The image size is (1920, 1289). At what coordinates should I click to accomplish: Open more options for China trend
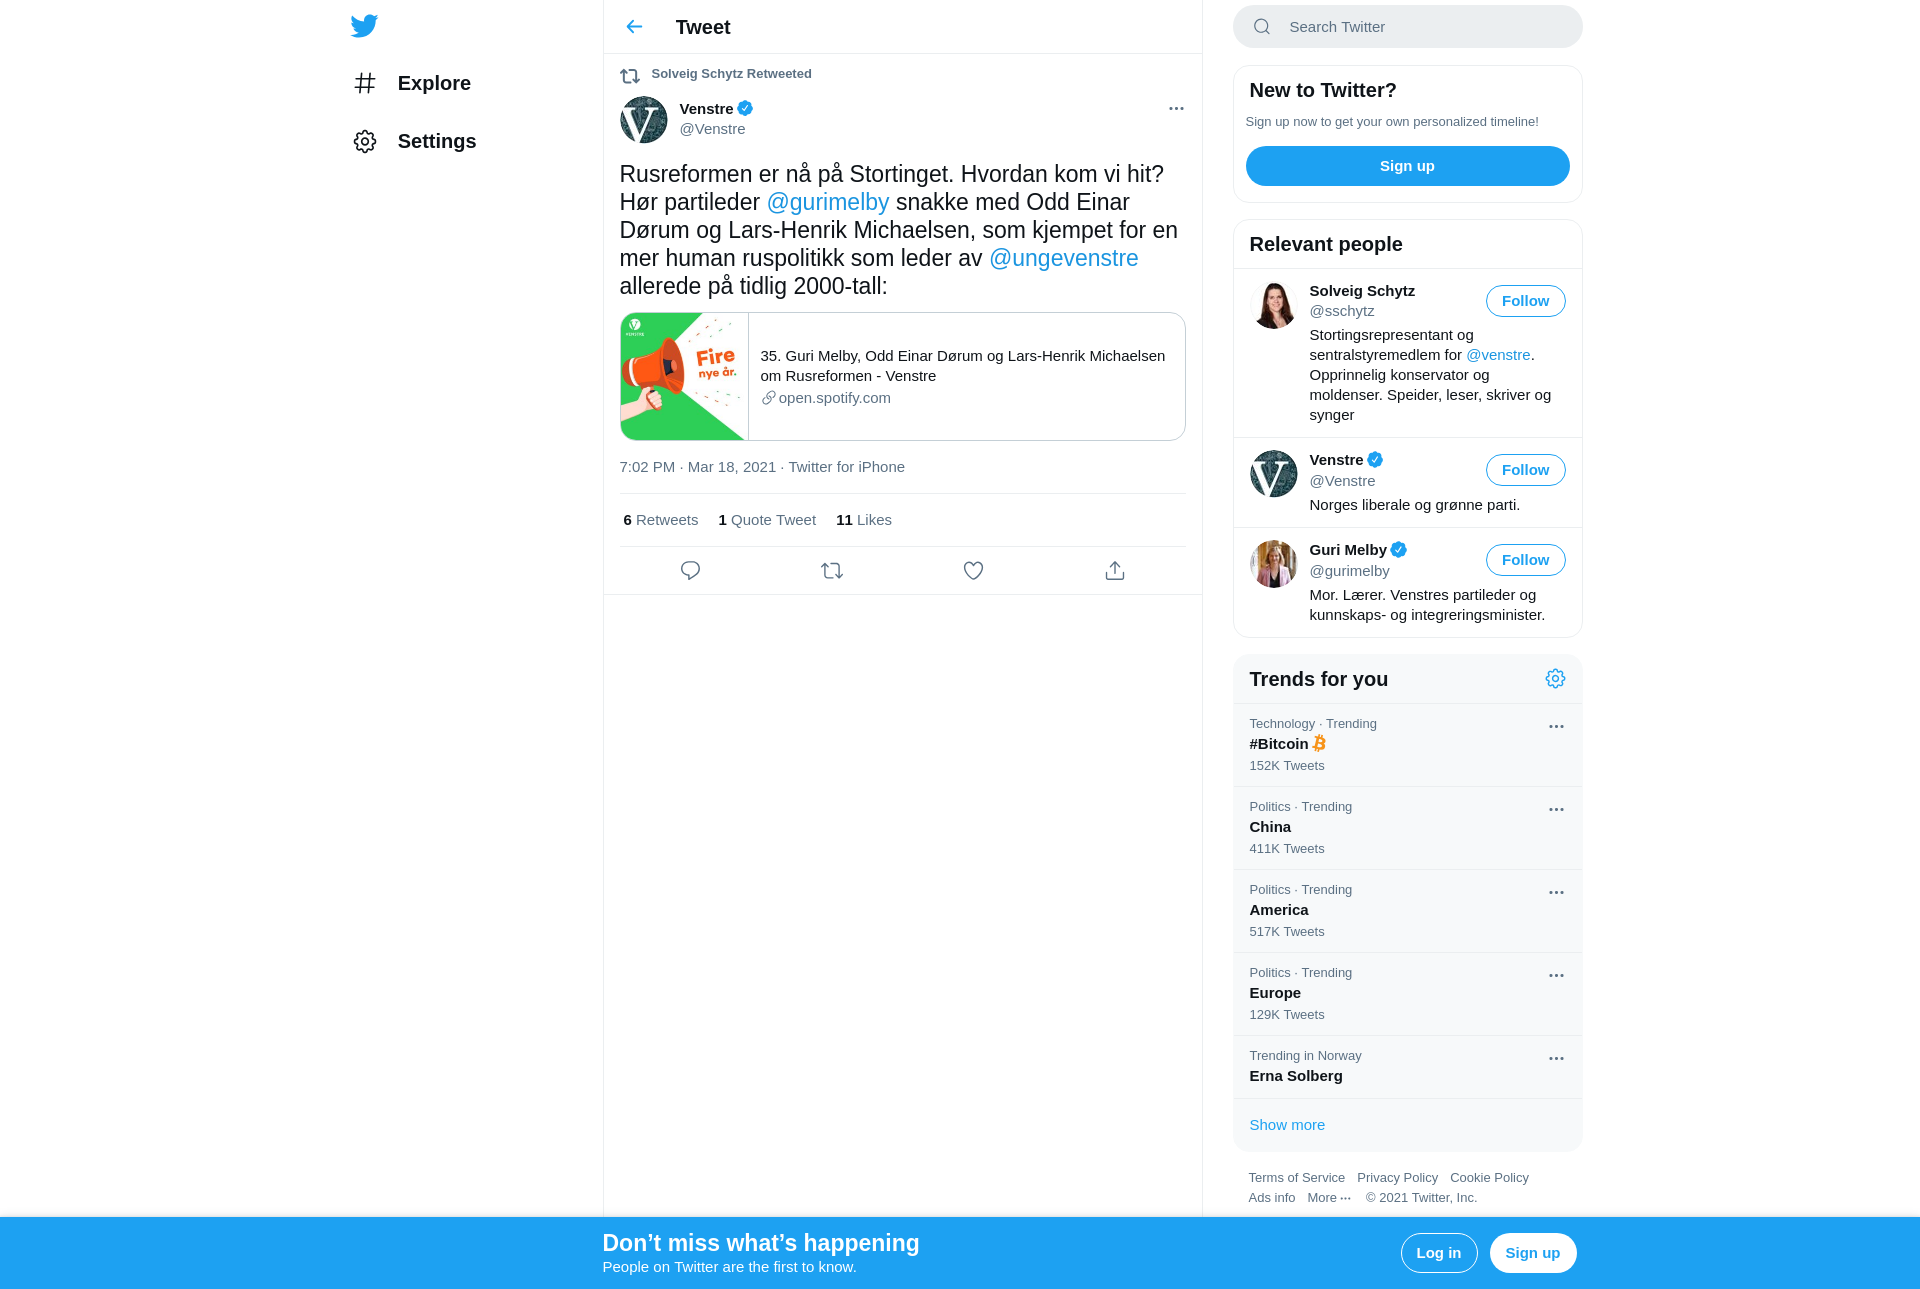(1556, 810)
